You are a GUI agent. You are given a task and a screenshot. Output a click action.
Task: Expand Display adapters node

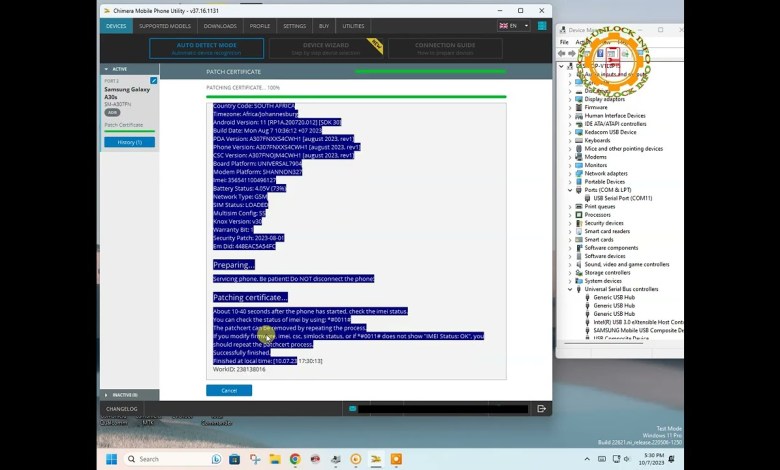[x=570, y=99]
